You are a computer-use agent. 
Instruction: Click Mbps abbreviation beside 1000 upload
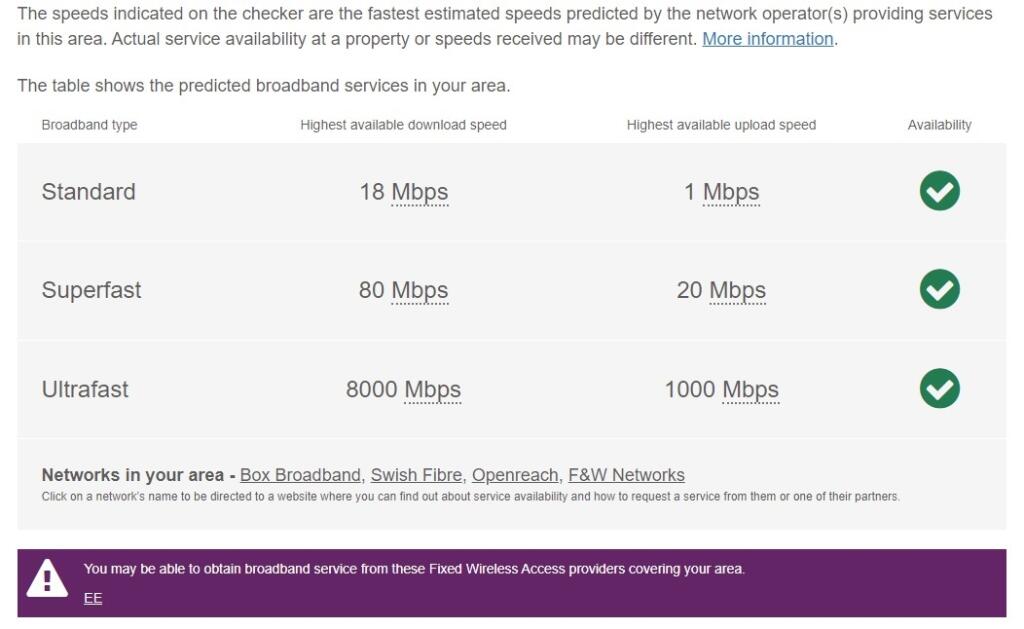750,390
